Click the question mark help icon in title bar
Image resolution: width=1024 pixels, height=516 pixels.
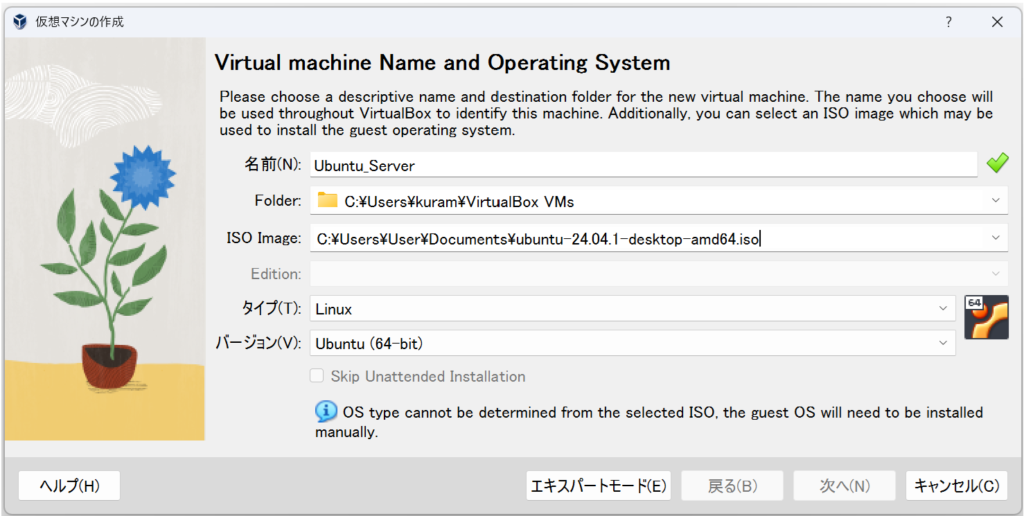point(949,22)
